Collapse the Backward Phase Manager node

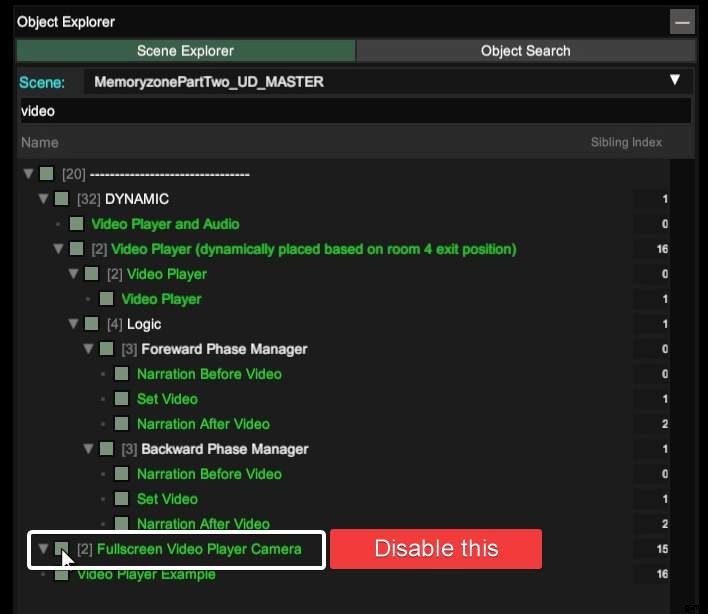click(x=88, y=449)
